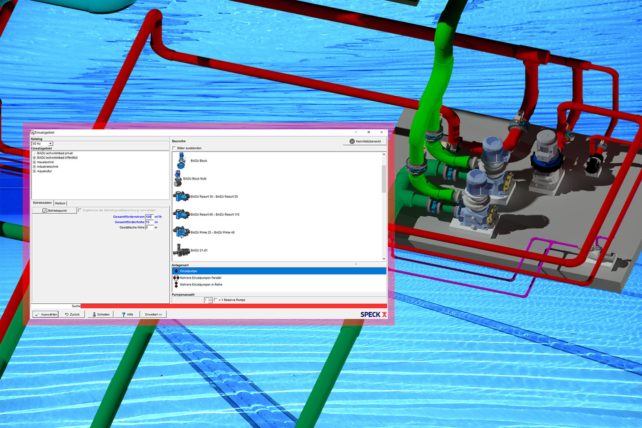Click the Auswählen button
Screen dimensions: 642x428
pos(46,314)
